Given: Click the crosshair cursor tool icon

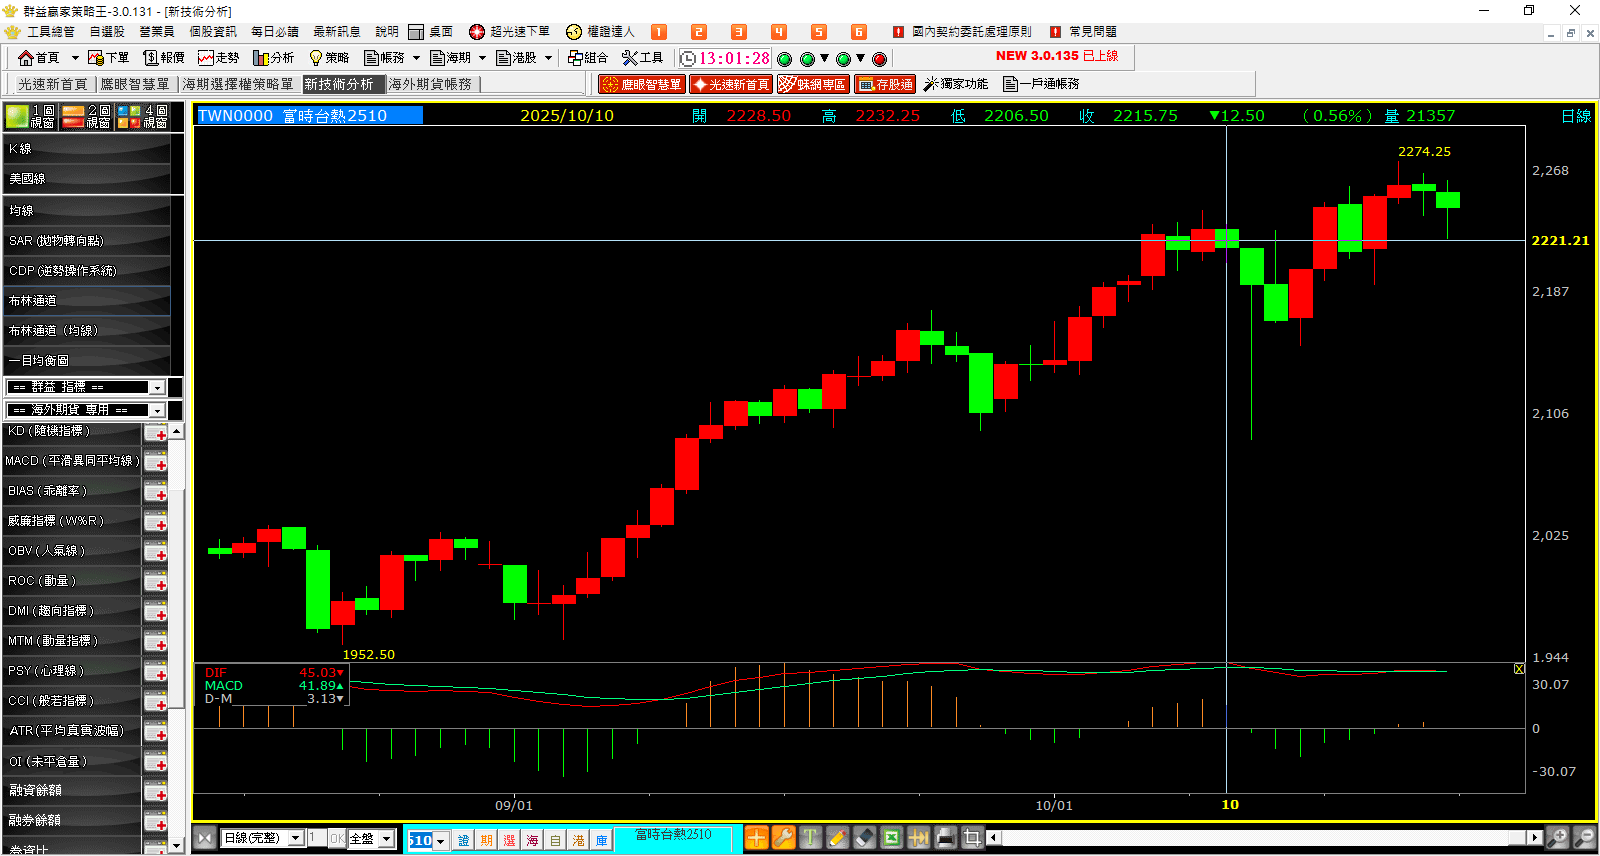Looking at the screenshot, I should (x=757, y=838).
